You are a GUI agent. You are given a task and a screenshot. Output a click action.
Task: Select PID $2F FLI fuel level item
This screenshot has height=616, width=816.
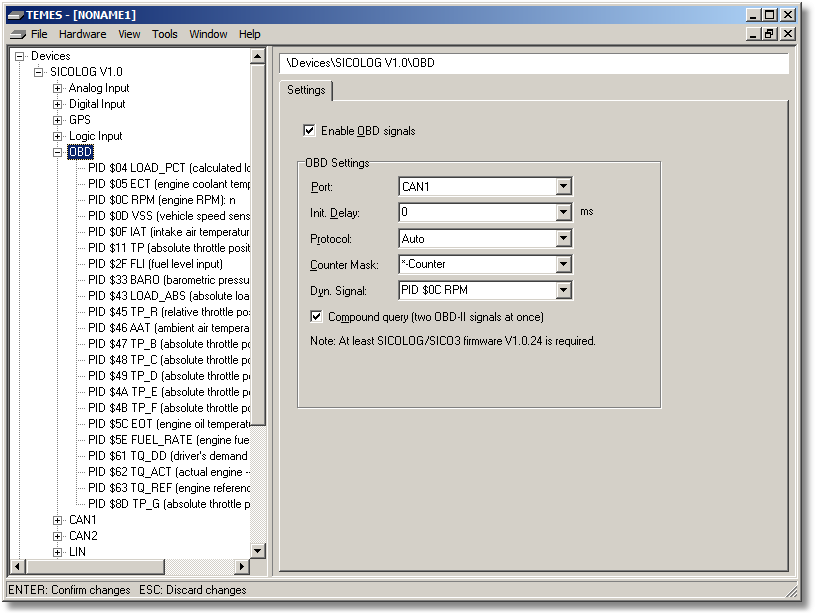point(155,264)
